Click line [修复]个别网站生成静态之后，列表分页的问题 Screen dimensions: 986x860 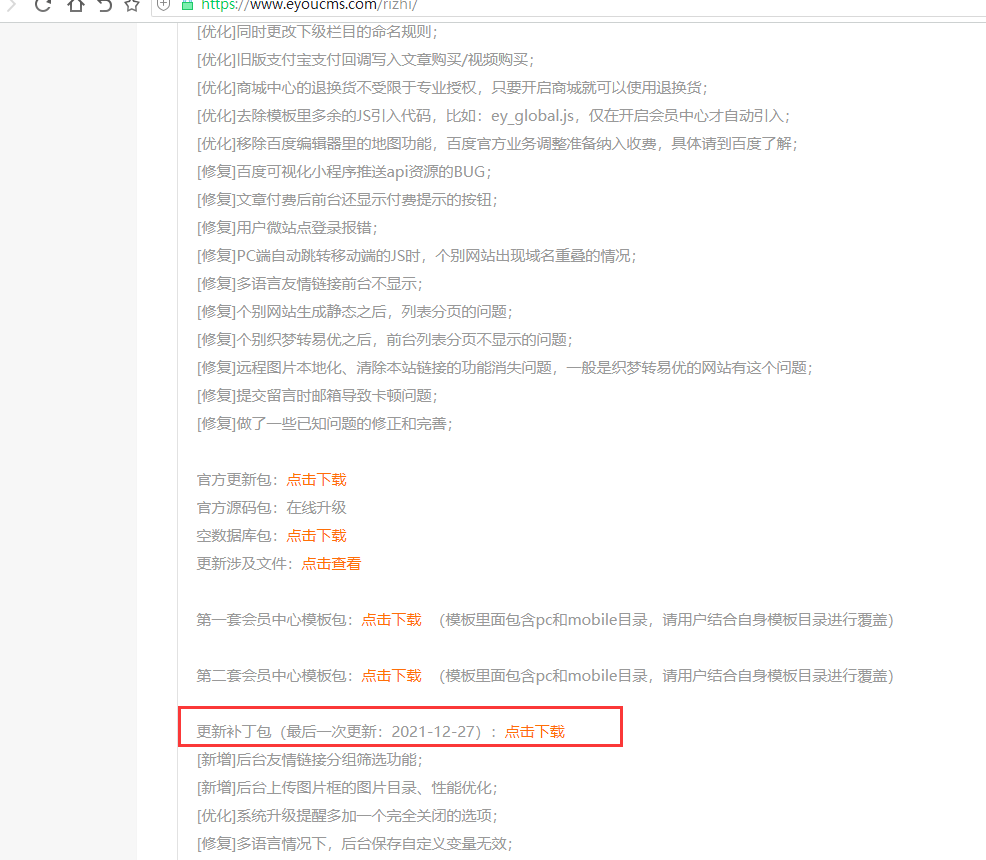(355, 312)
